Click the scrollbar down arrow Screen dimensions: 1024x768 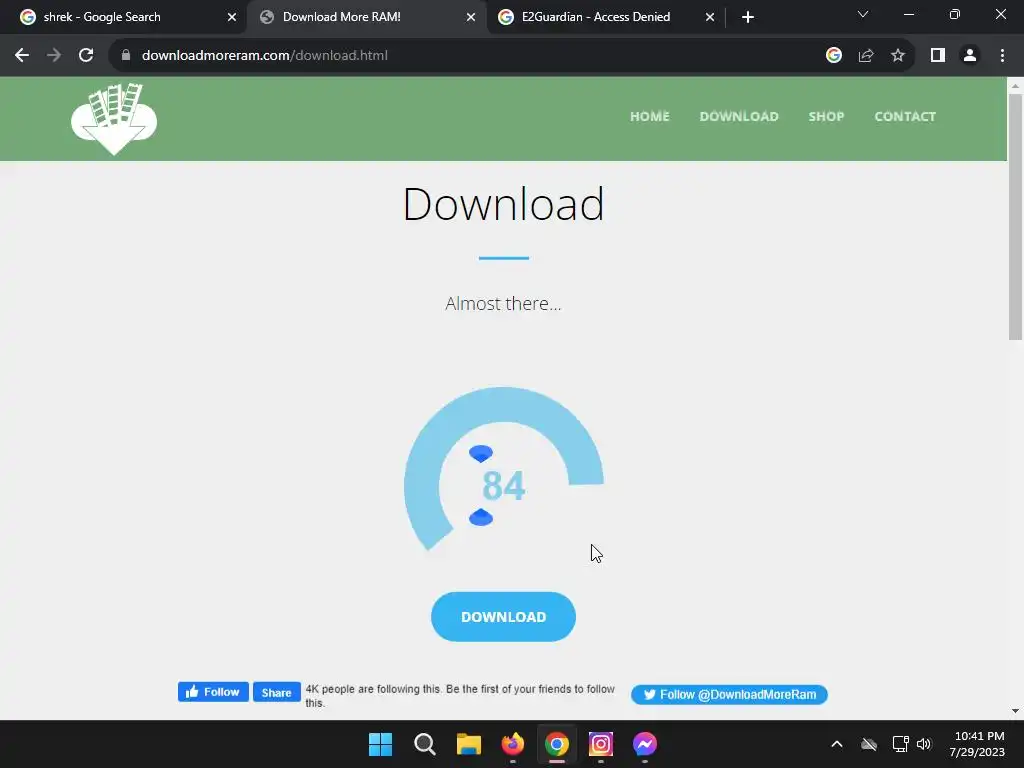click(x=1016, y=711)
